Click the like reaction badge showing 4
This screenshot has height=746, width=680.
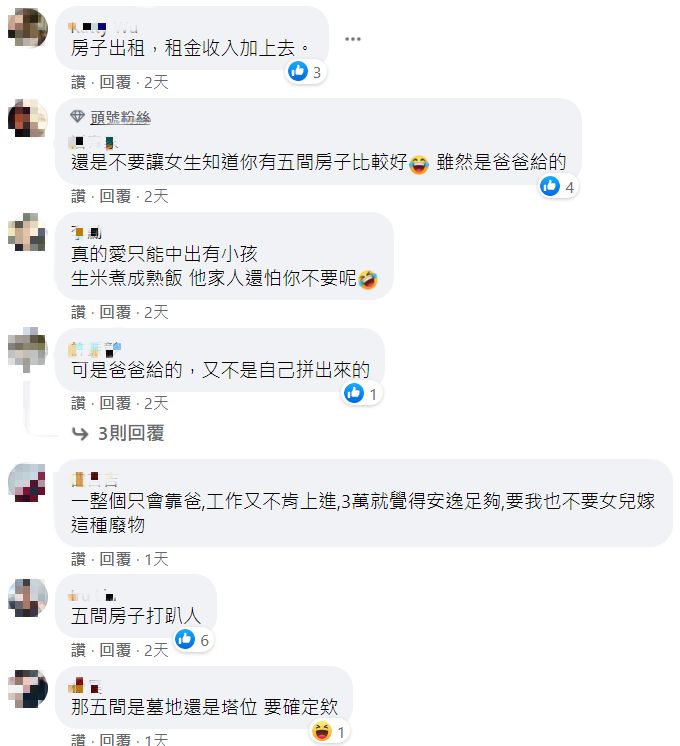pyautogui.click(x=558, y=186)
